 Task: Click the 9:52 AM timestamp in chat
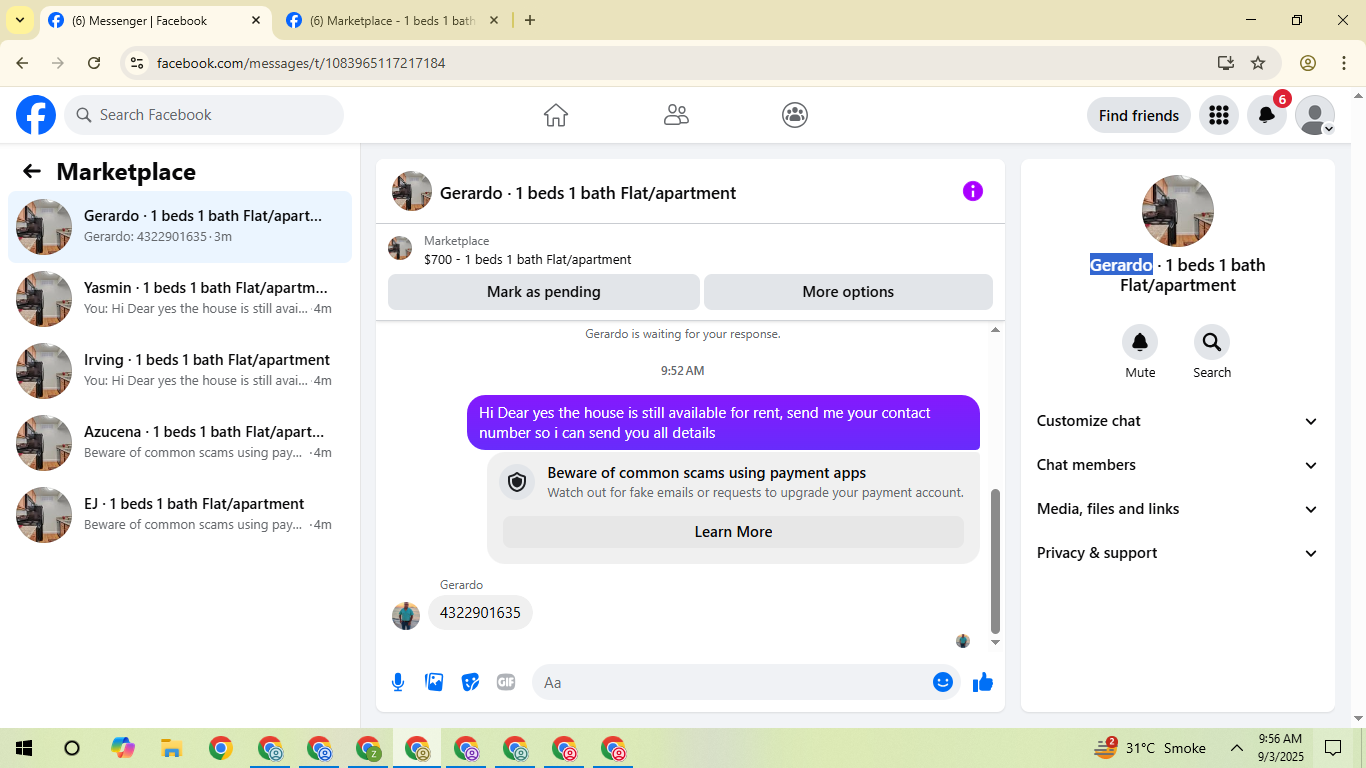[x=682, y=370]
